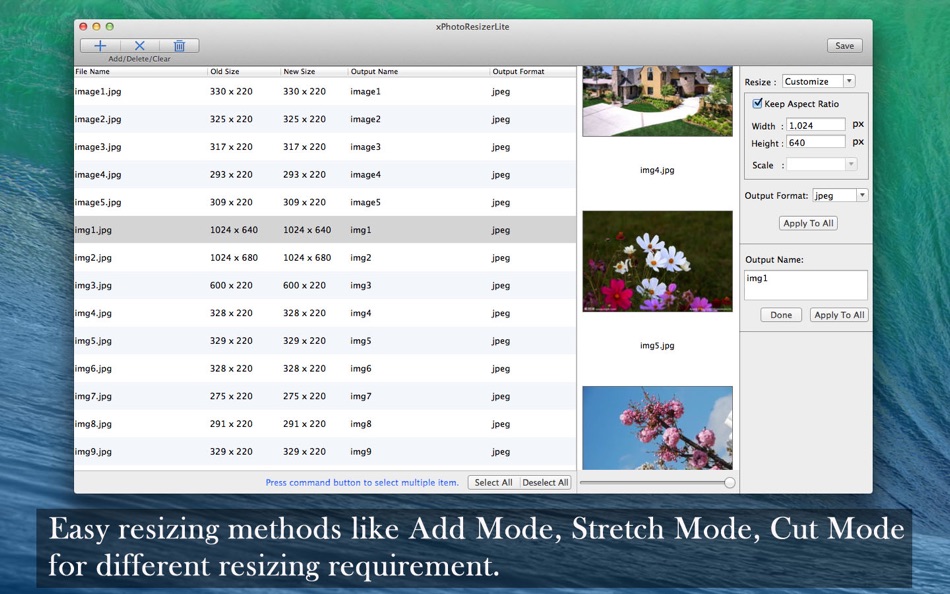The width and height of the screenshot is (950, 594).
Task: Select all items in the list
Action: [x=493, y=482]
